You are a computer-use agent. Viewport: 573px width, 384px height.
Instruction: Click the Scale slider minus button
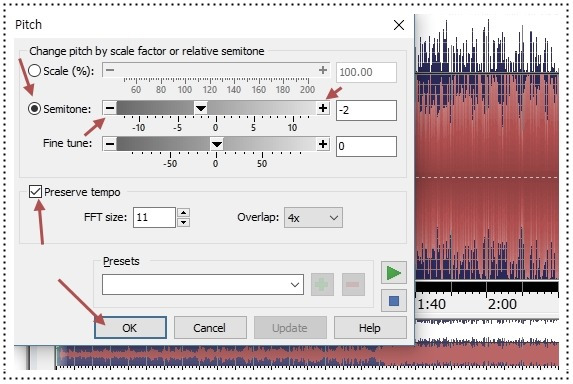pyautogui.click(x=110, y=70)
